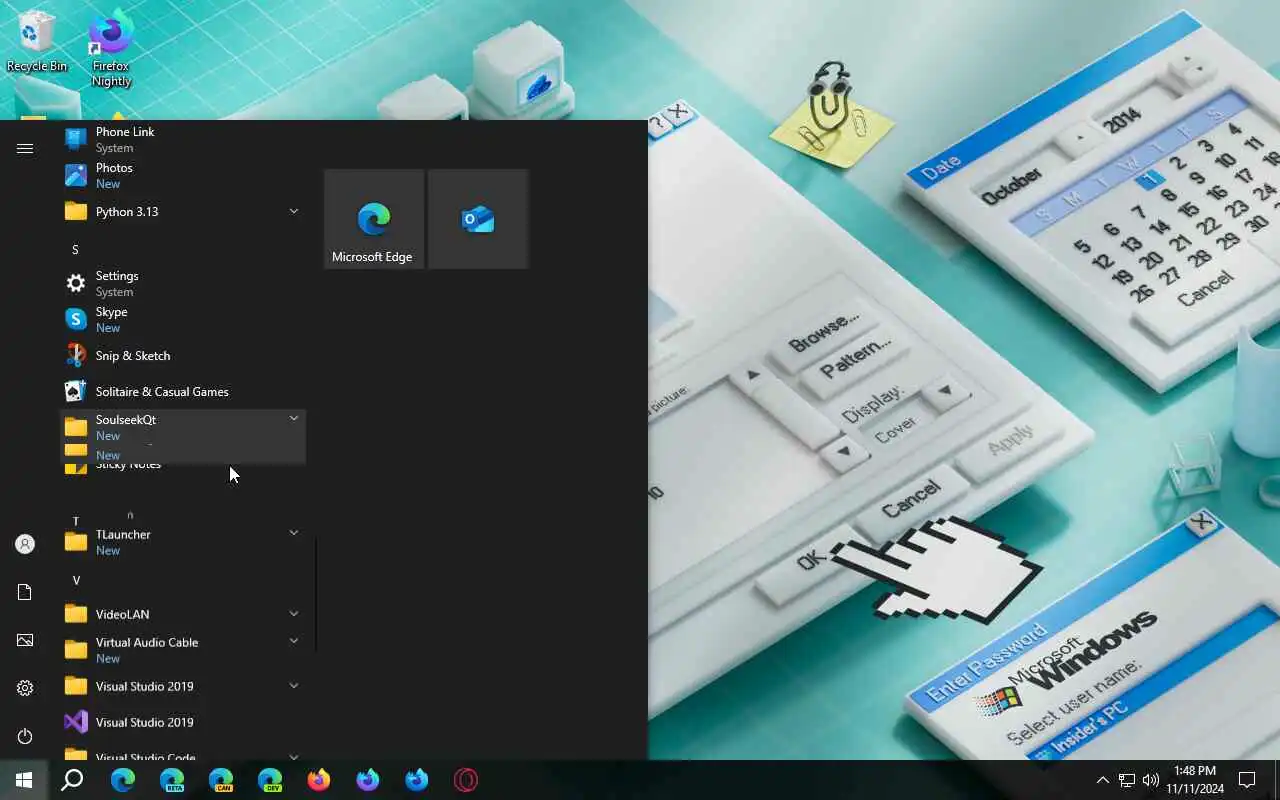Launch Skype from the app list
Screen dimensions: 1280x800
[x=183, y=319]
